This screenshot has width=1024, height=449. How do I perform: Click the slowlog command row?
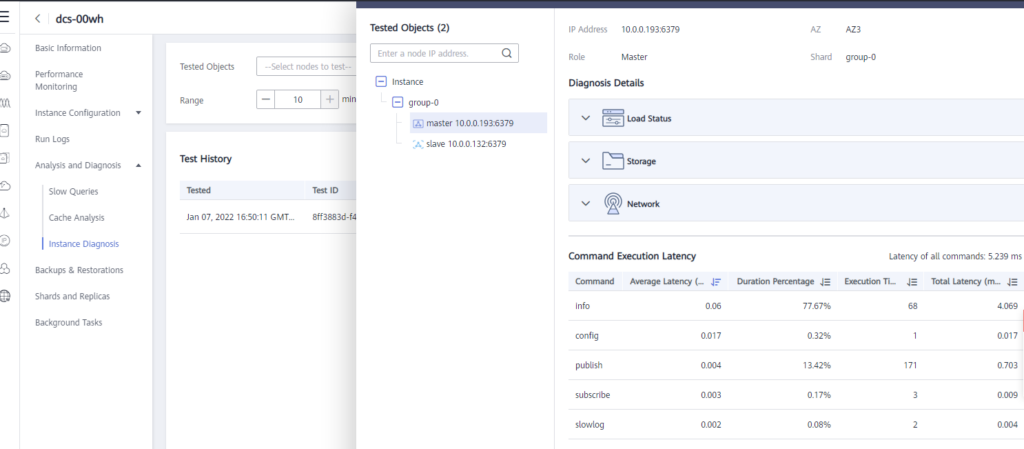click(796, 425)
